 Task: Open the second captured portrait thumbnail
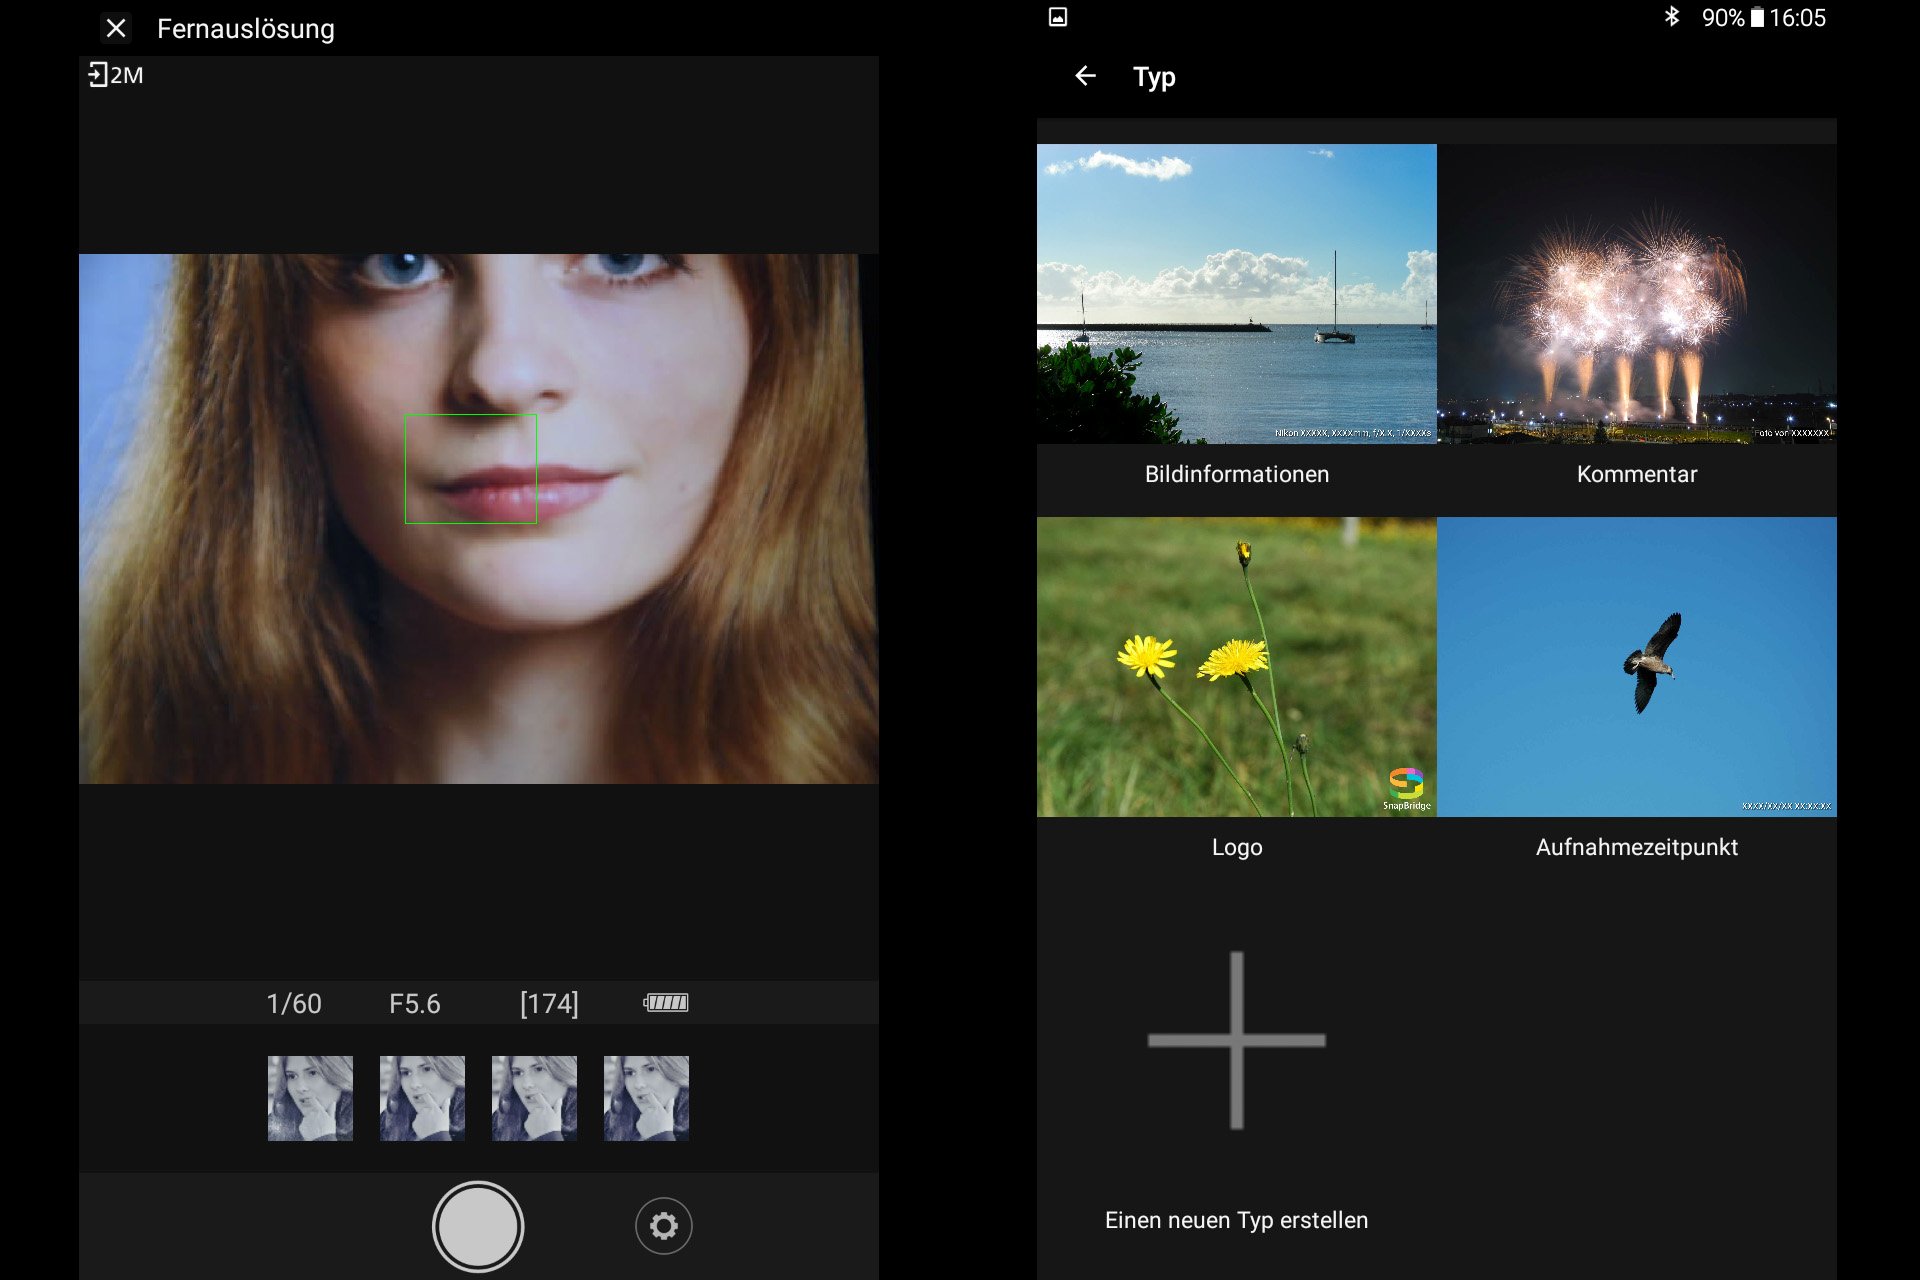pos(422,1098)
